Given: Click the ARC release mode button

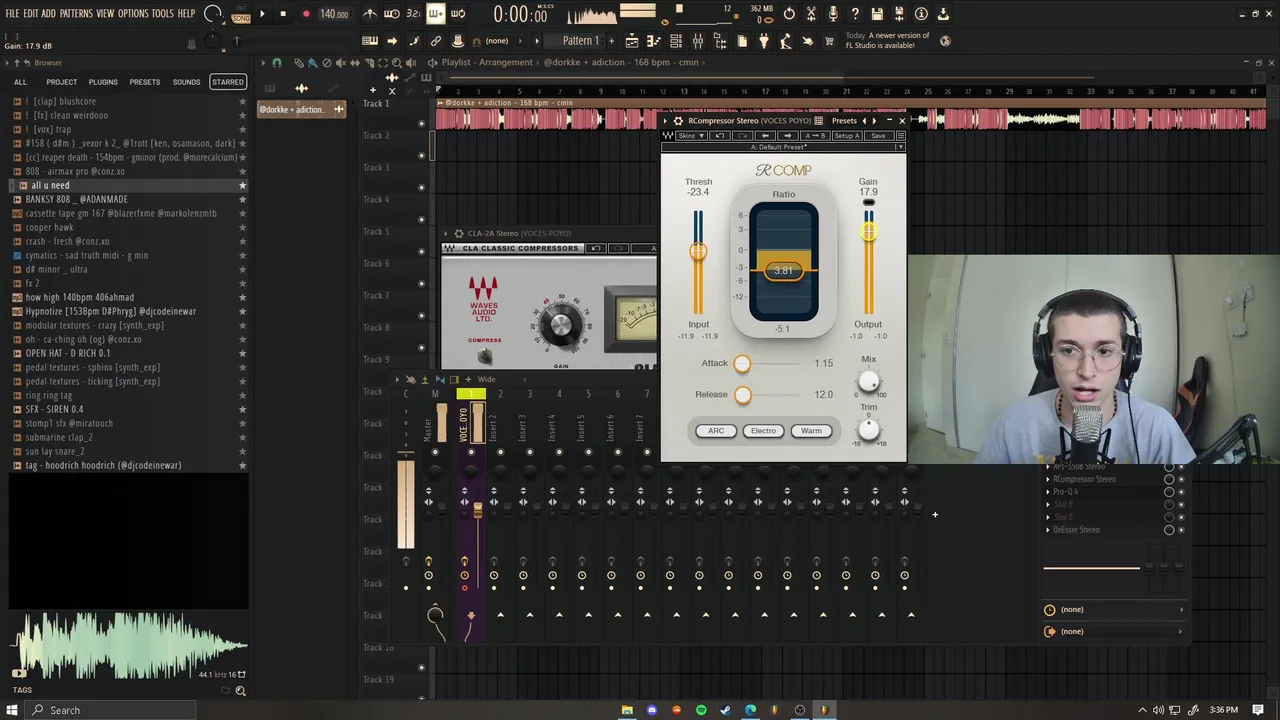Looking at the screenshot, I should tap(716, 431).
